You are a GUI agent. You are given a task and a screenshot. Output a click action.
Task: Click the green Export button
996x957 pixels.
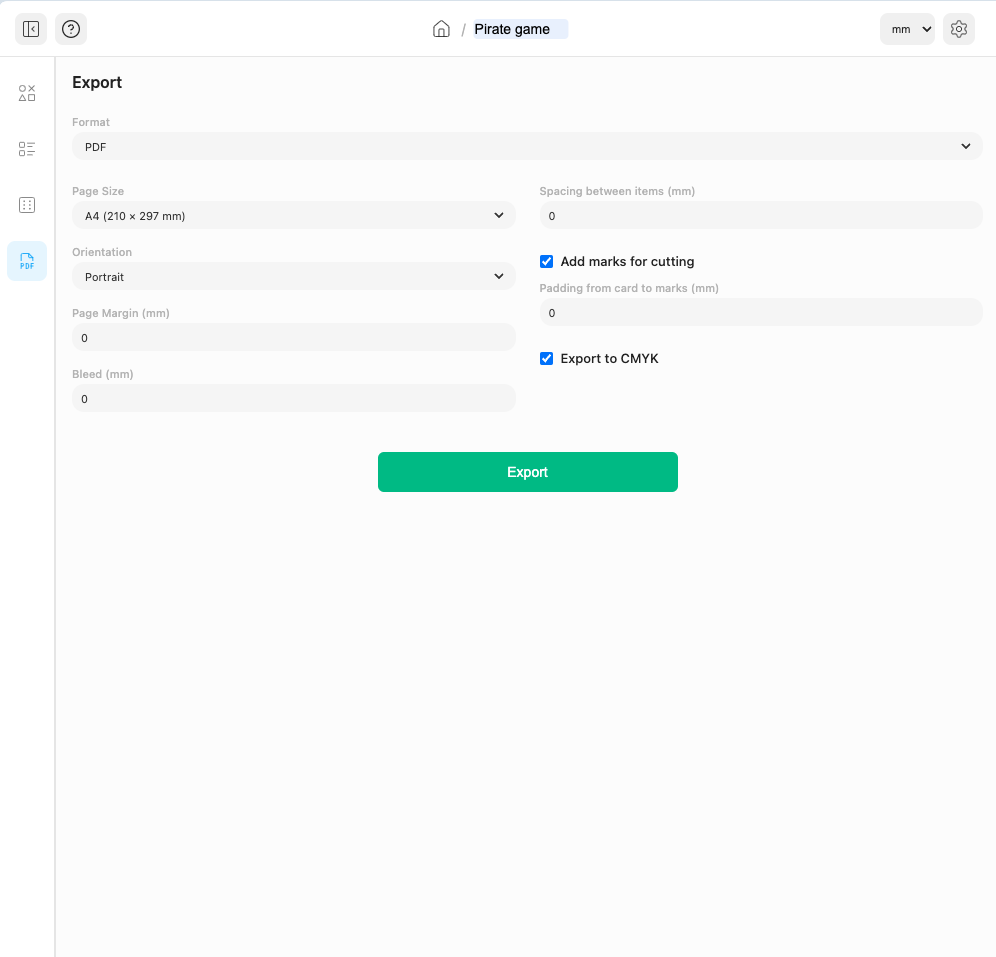click(528, 472)
